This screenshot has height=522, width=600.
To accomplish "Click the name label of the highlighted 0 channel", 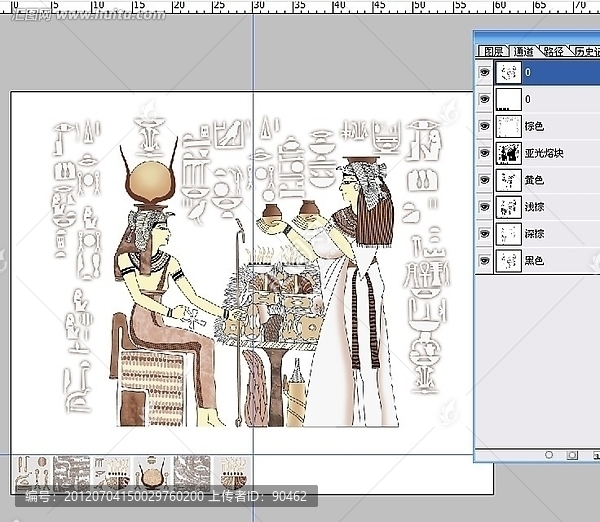I will coord(528,72).
